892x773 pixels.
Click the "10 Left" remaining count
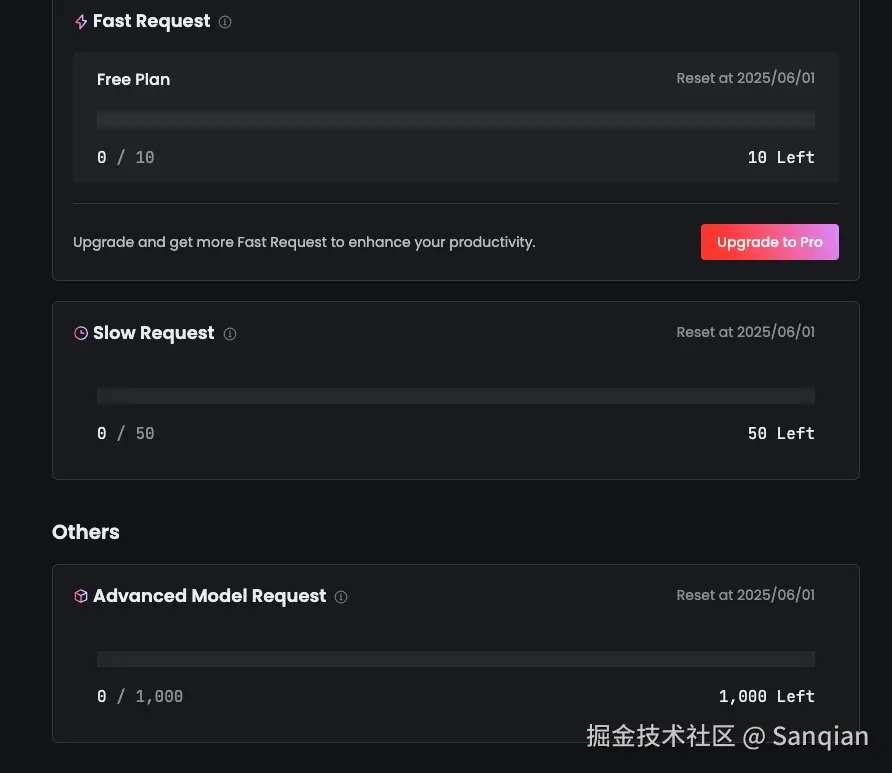(x=781, y=157)
